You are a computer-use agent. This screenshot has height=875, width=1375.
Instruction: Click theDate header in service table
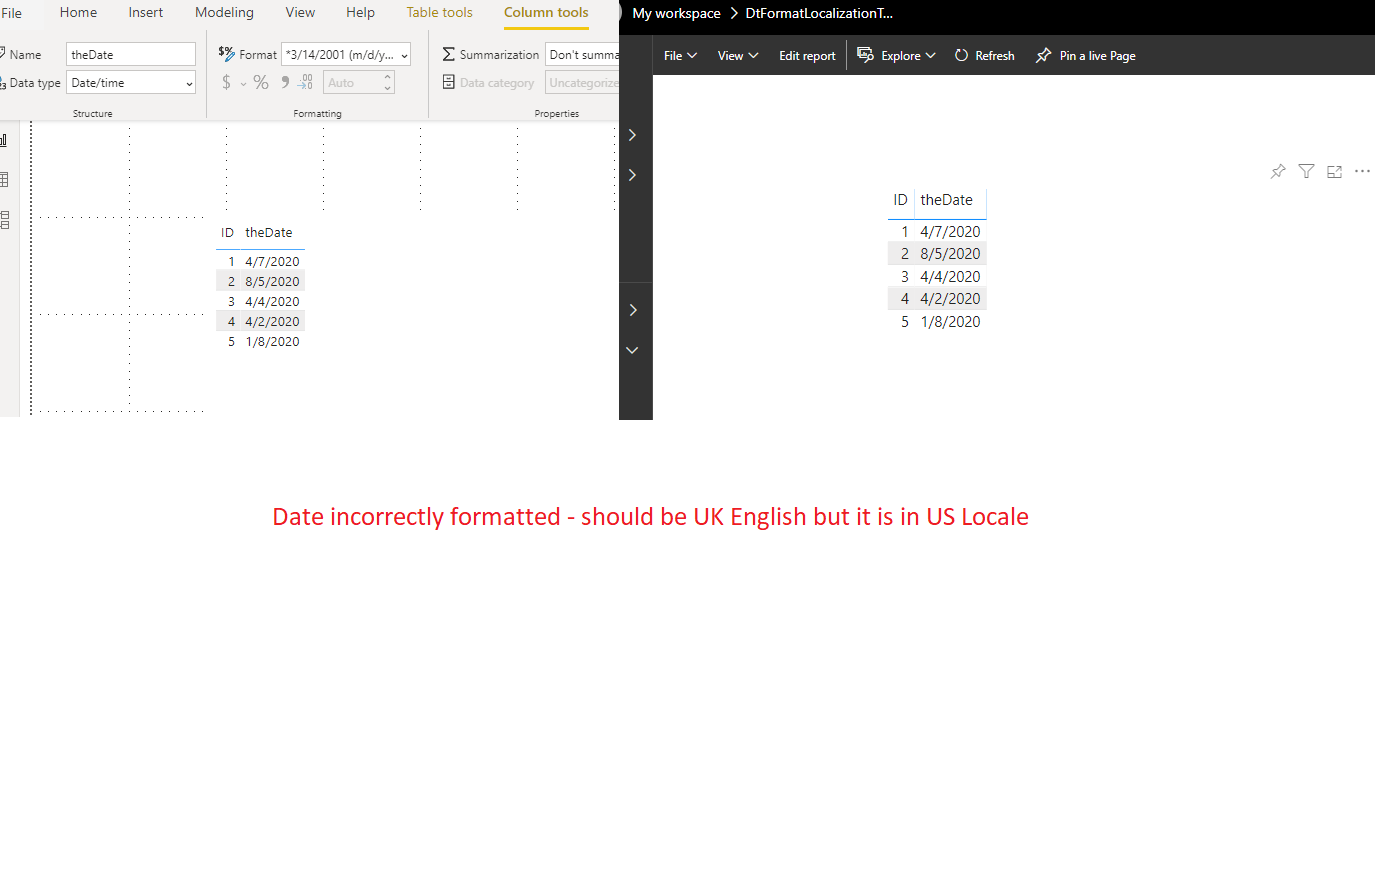tap(946, 200)
